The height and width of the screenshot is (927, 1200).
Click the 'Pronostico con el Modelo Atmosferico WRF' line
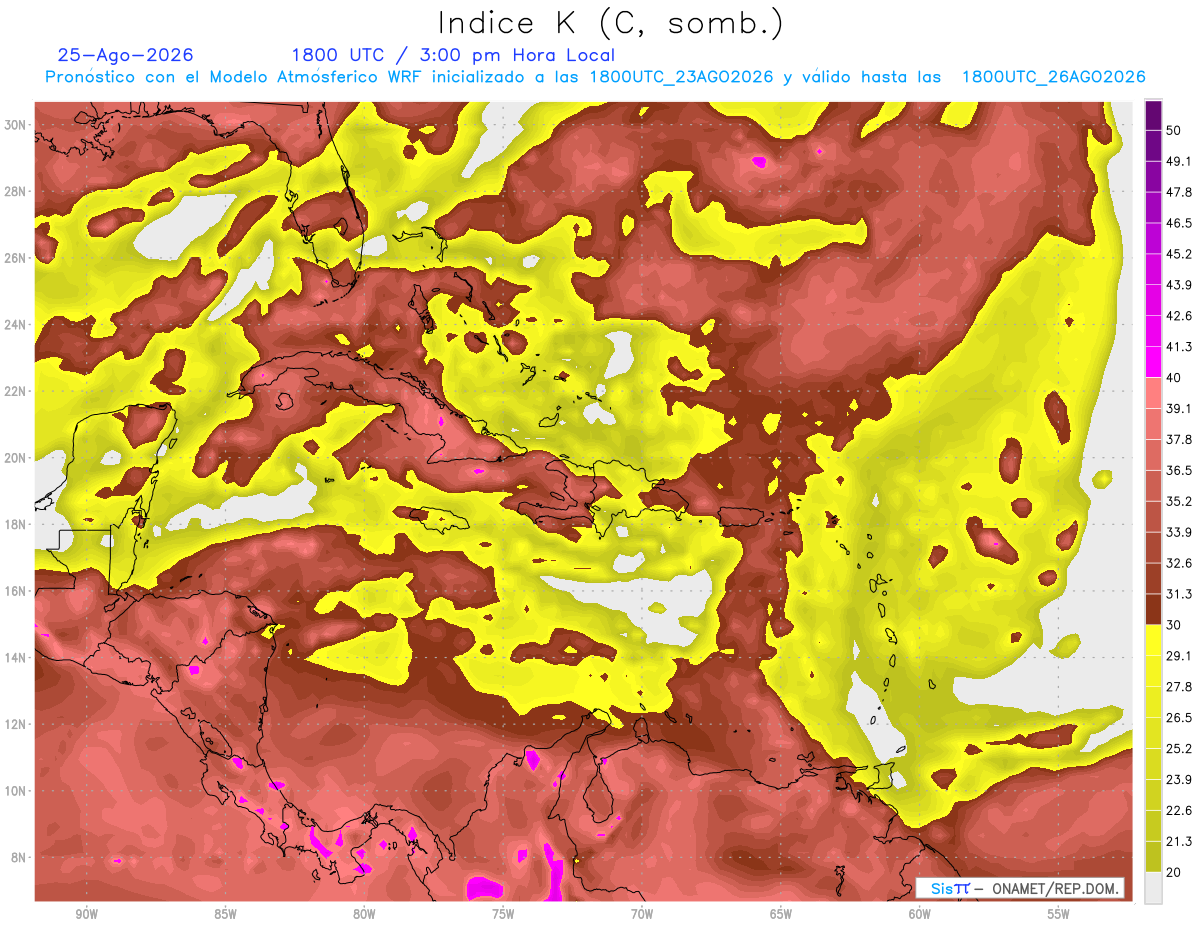595,77
